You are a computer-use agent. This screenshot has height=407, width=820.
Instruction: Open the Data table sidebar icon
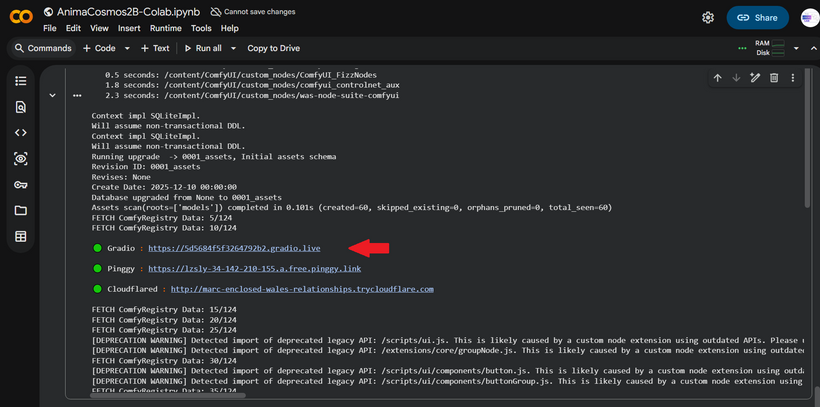[20, 236]
